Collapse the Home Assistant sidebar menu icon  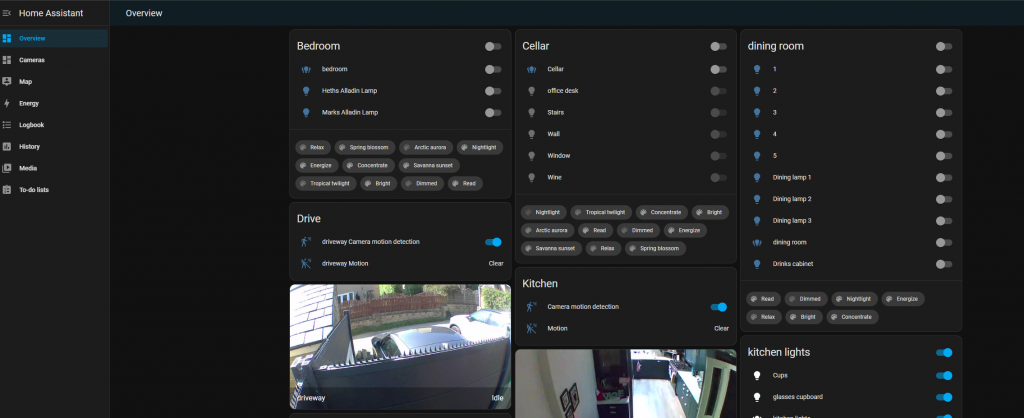pos(7,13)
